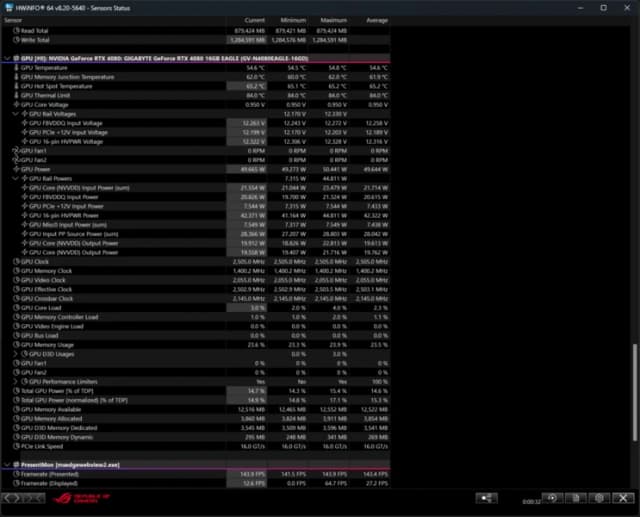Click the GPU 16-pin HVPWR Voltage icon
This screenshot has height=517, width=640.
click(24, 142)
